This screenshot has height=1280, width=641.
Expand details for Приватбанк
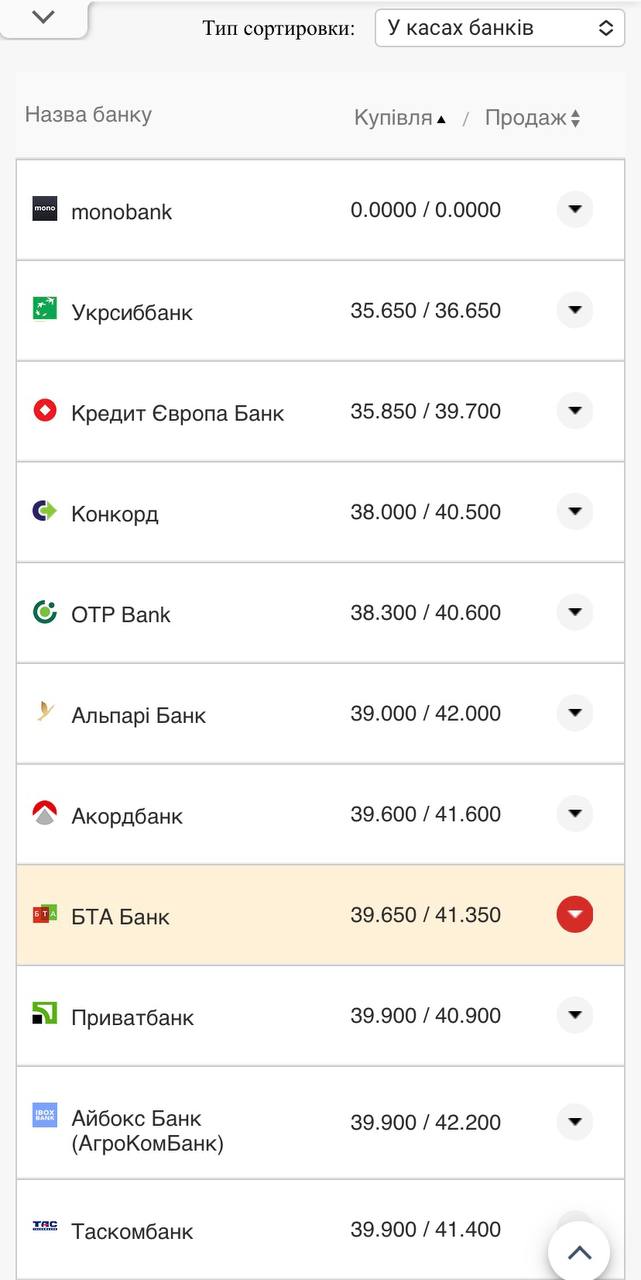tap(574, 1014)
